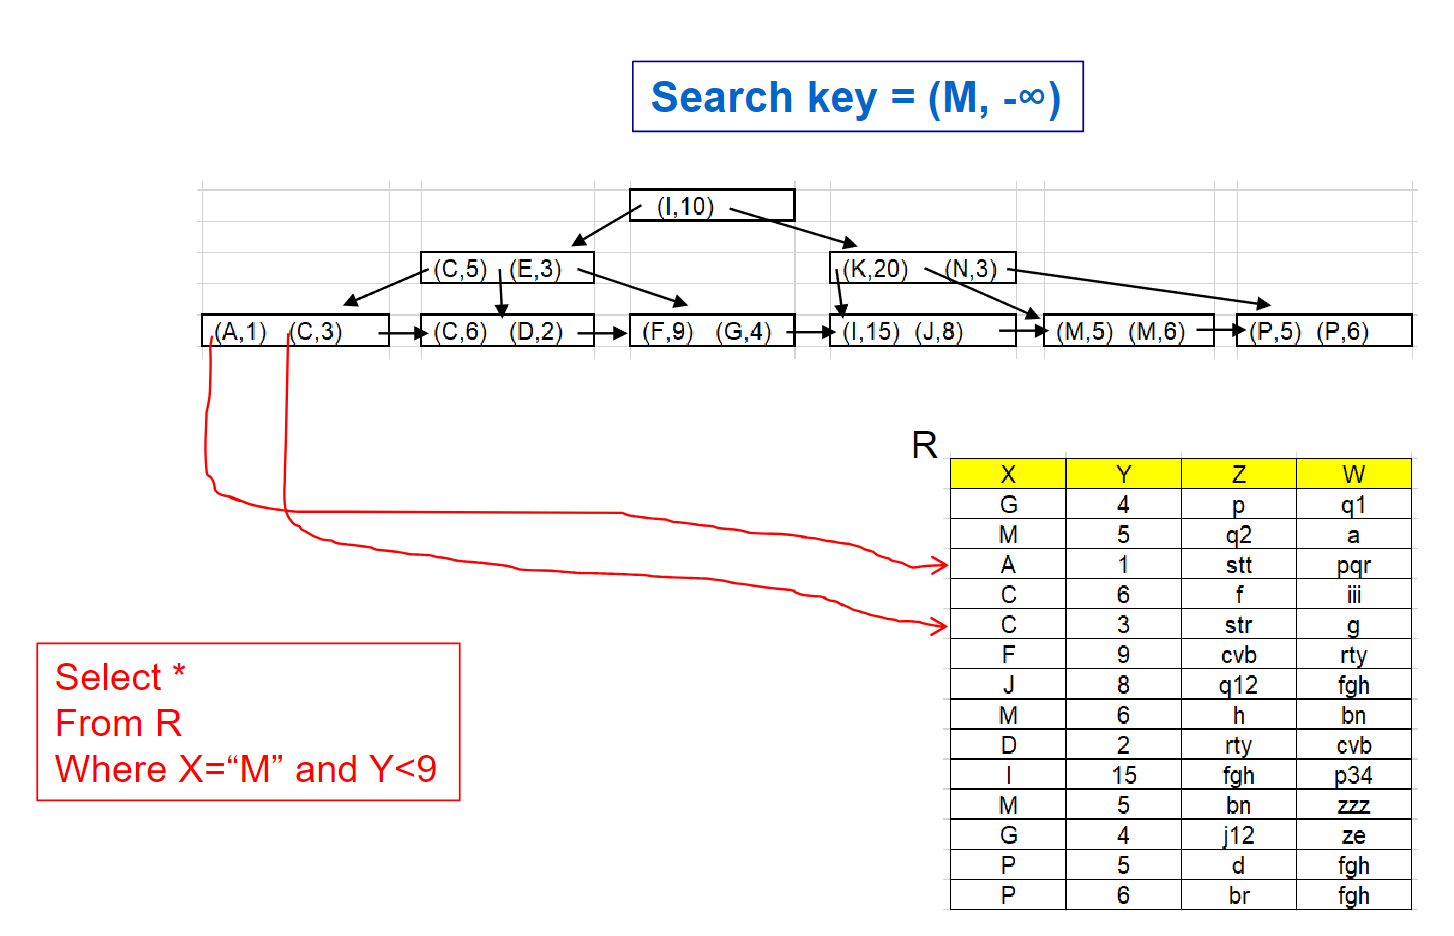Click the "From R" query line

coord(118,723)
